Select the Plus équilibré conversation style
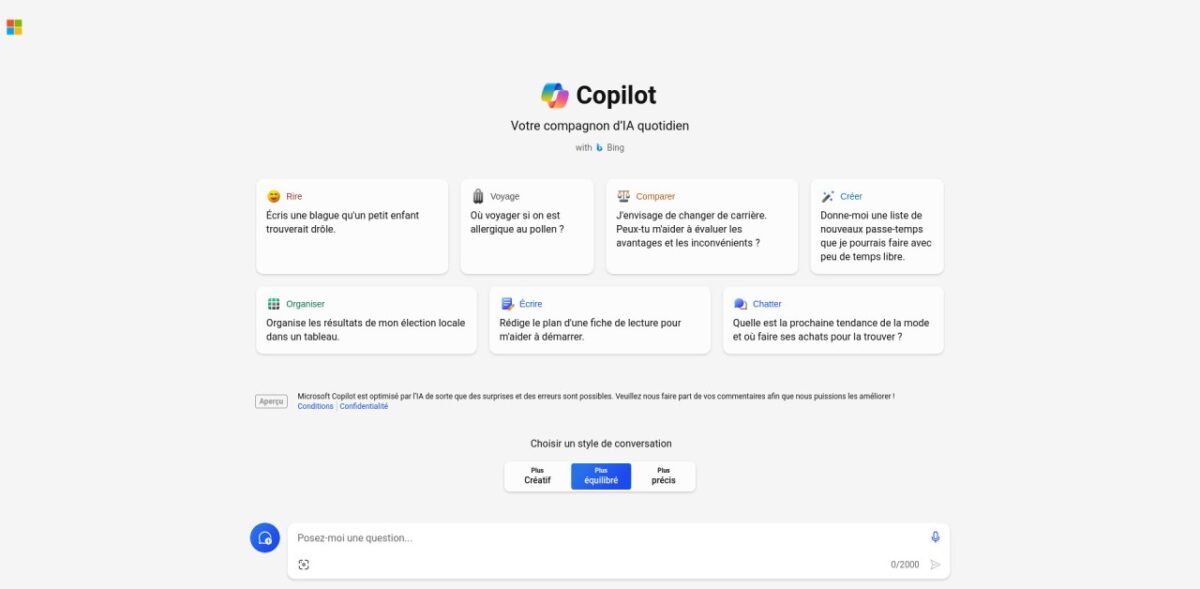Screen dimensions: 1200x589 601,476
